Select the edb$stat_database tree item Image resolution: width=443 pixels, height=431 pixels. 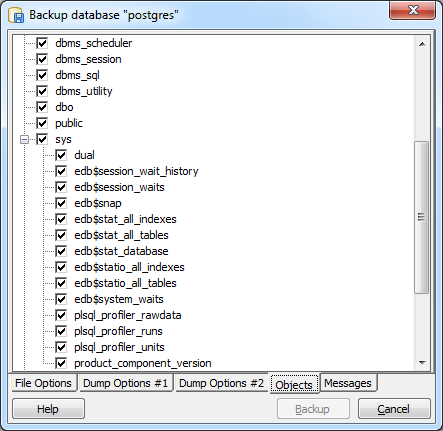tap(121, 251)
